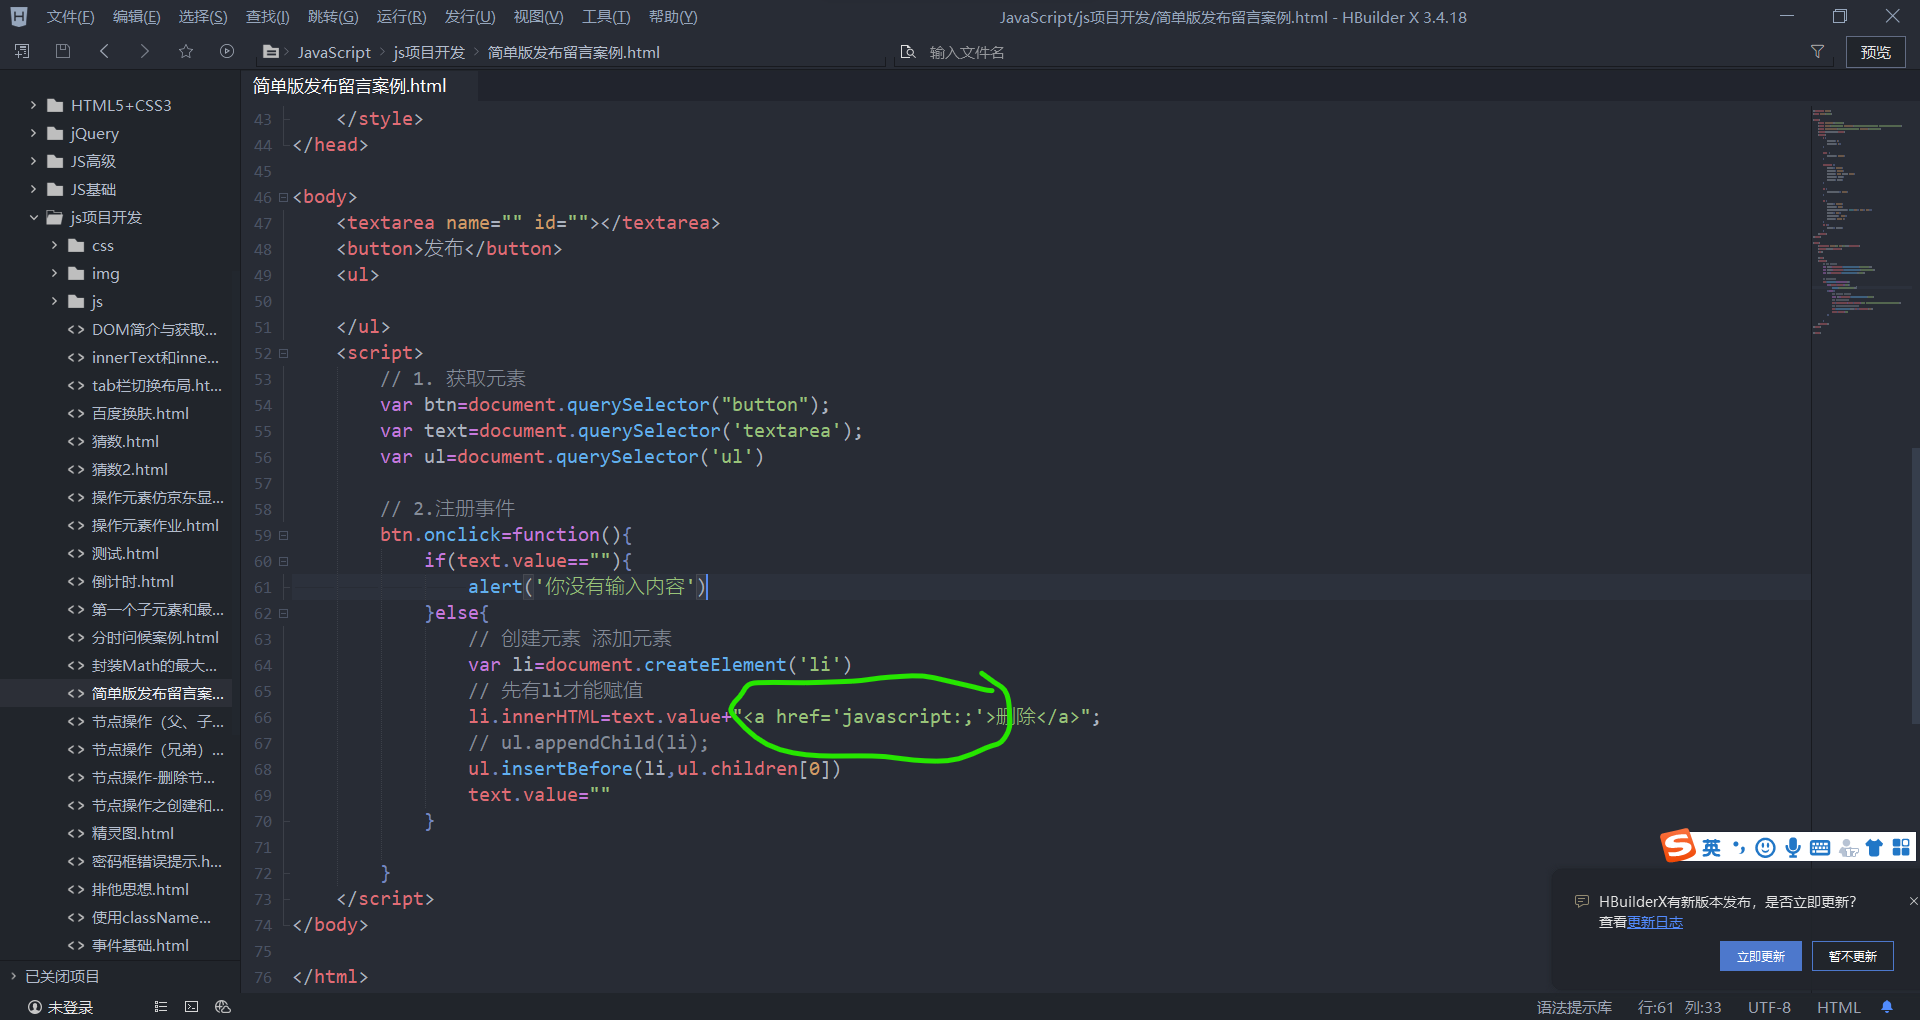Screen dimensions: 1920x1020
Task: Navigate back with the left arrow icon
Action: (104, 50)
